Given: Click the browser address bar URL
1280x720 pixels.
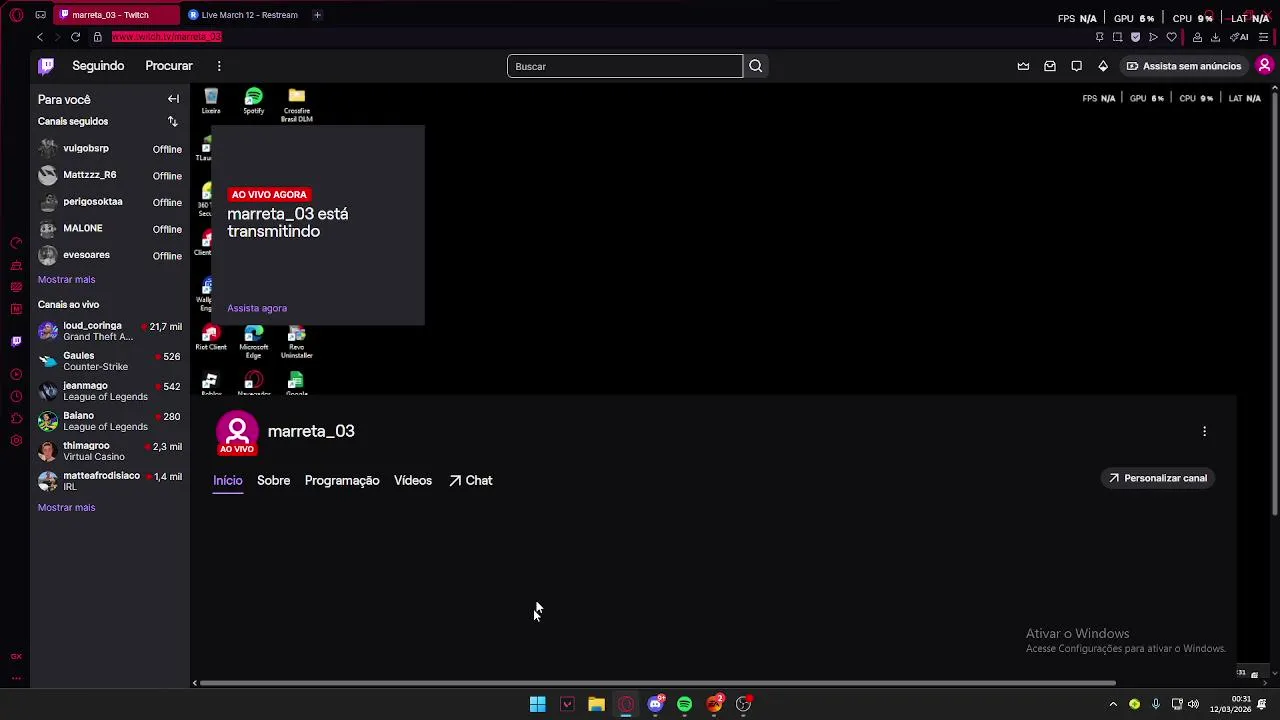Looking at the screenshot, I should point(167,37).
